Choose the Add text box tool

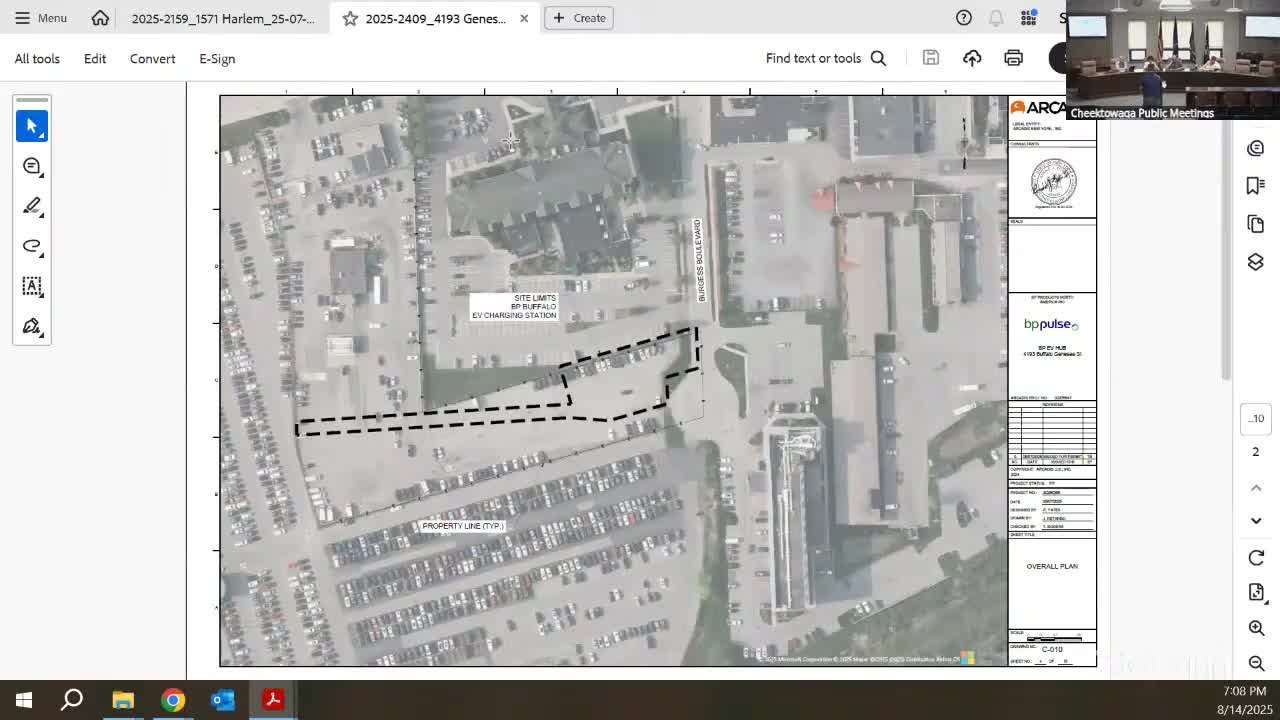point(32,286)
